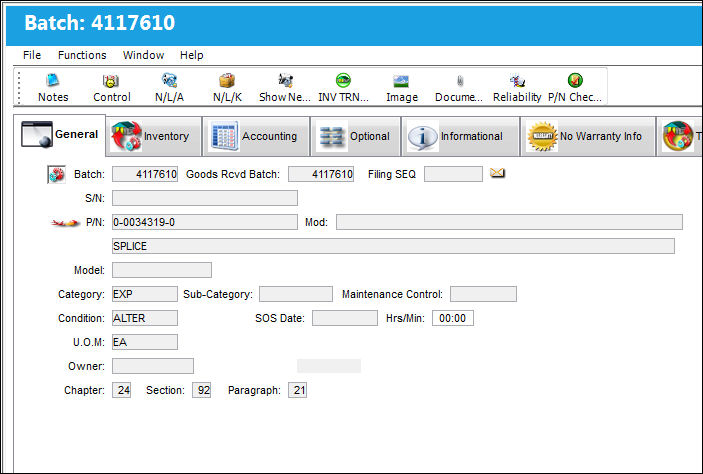This screenshot has height=474, width=703.
Task: Switch to the Accounting tab
Action: pyautogui.click(x=256, y=136)
